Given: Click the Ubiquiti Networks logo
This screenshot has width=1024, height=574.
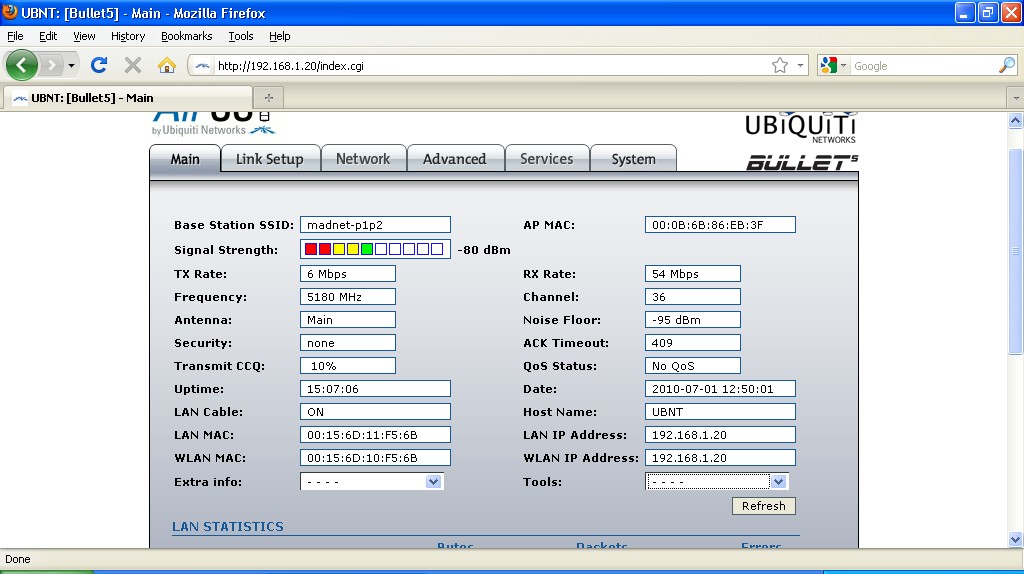Looking at the screenshot, I should (x=801, y=127).
